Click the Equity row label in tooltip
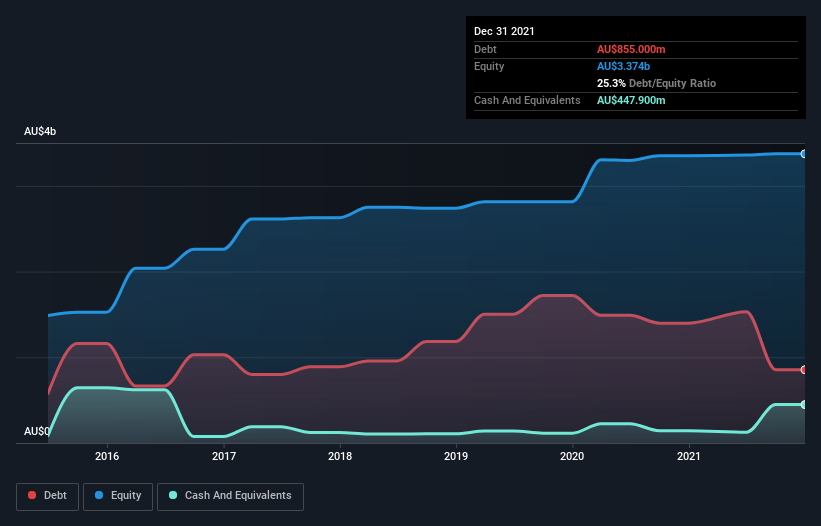Image resolution: width=821 pixels, height=526 pixels. (489, 66)
